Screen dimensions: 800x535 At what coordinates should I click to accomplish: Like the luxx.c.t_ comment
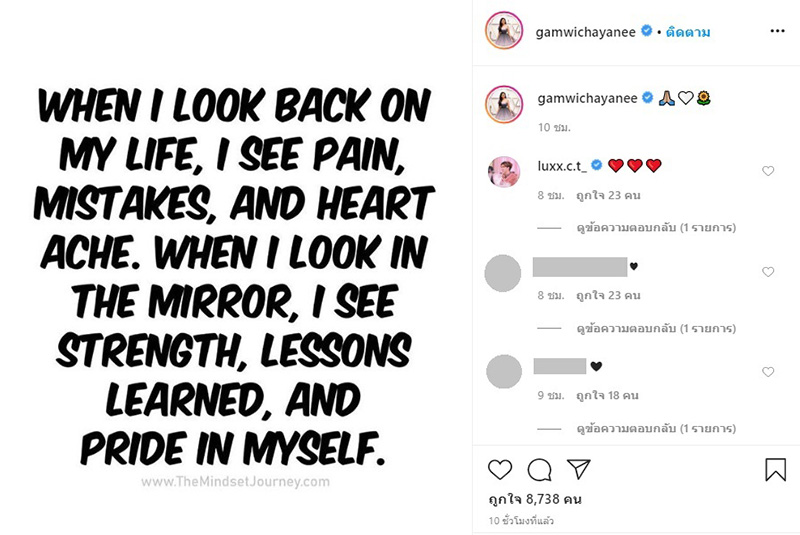coord(768,171)
